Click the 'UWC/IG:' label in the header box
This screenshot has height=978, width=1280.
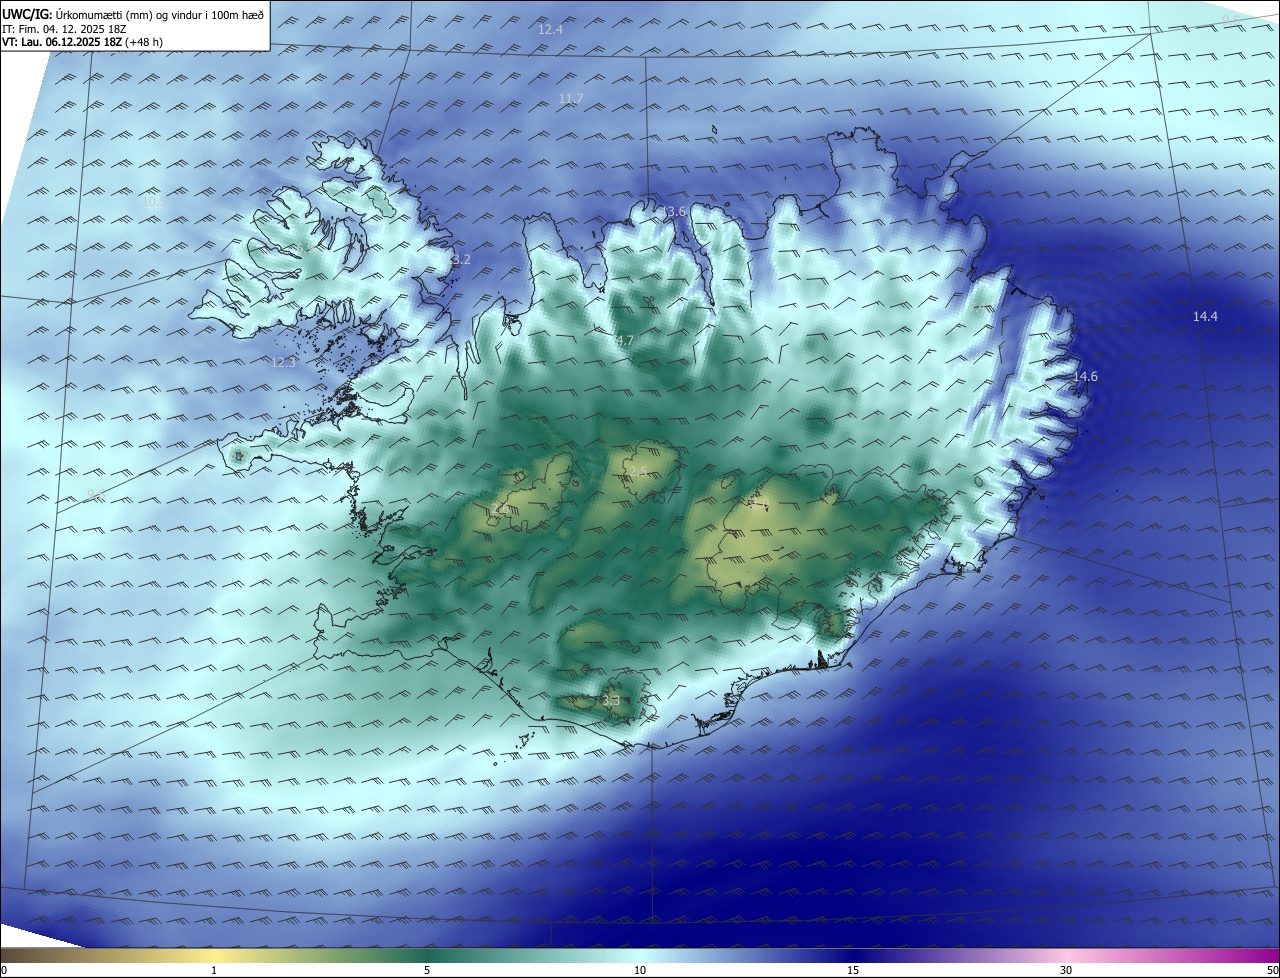tap(27, 15)
